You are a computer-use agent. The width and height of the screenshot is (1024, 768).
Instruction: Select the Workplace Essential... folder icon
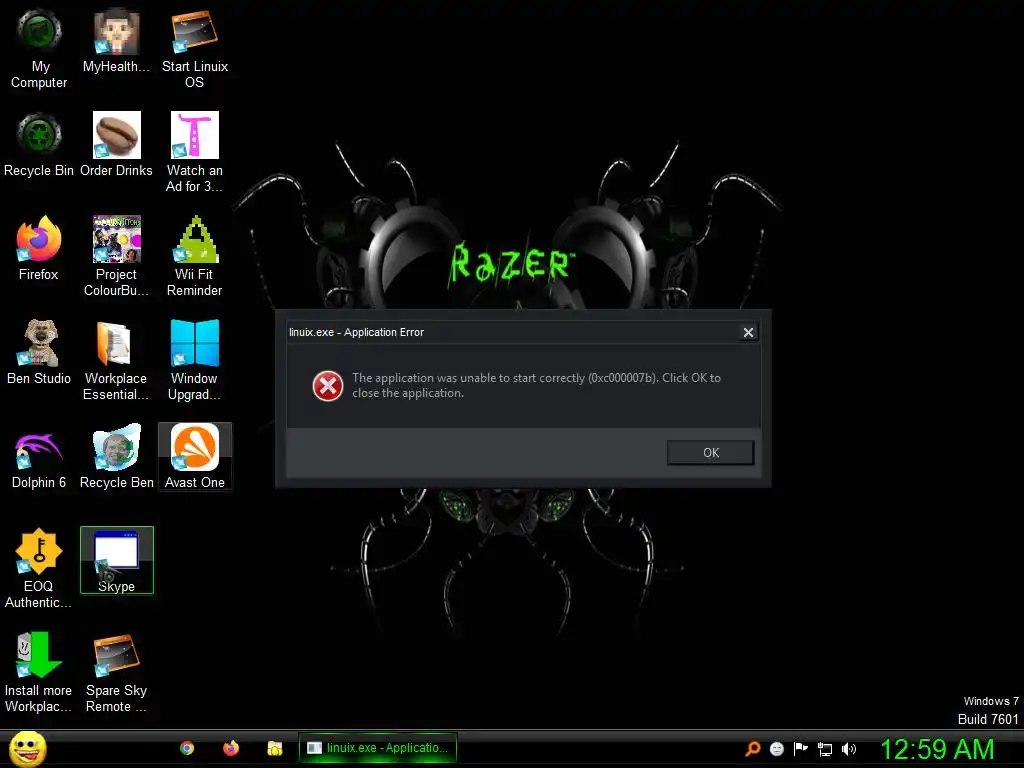click(116, 360)
